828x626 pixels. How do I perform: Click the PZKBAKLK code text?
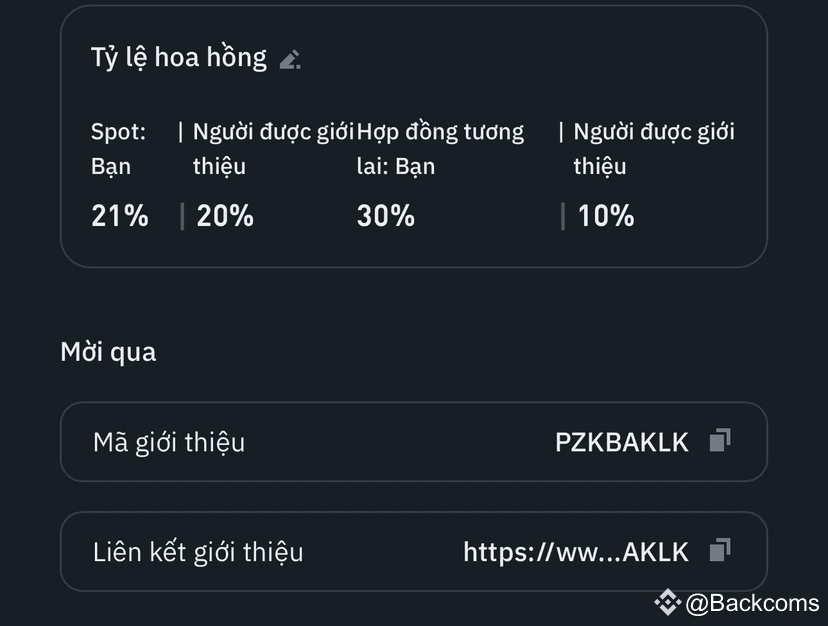click(622, 442)
